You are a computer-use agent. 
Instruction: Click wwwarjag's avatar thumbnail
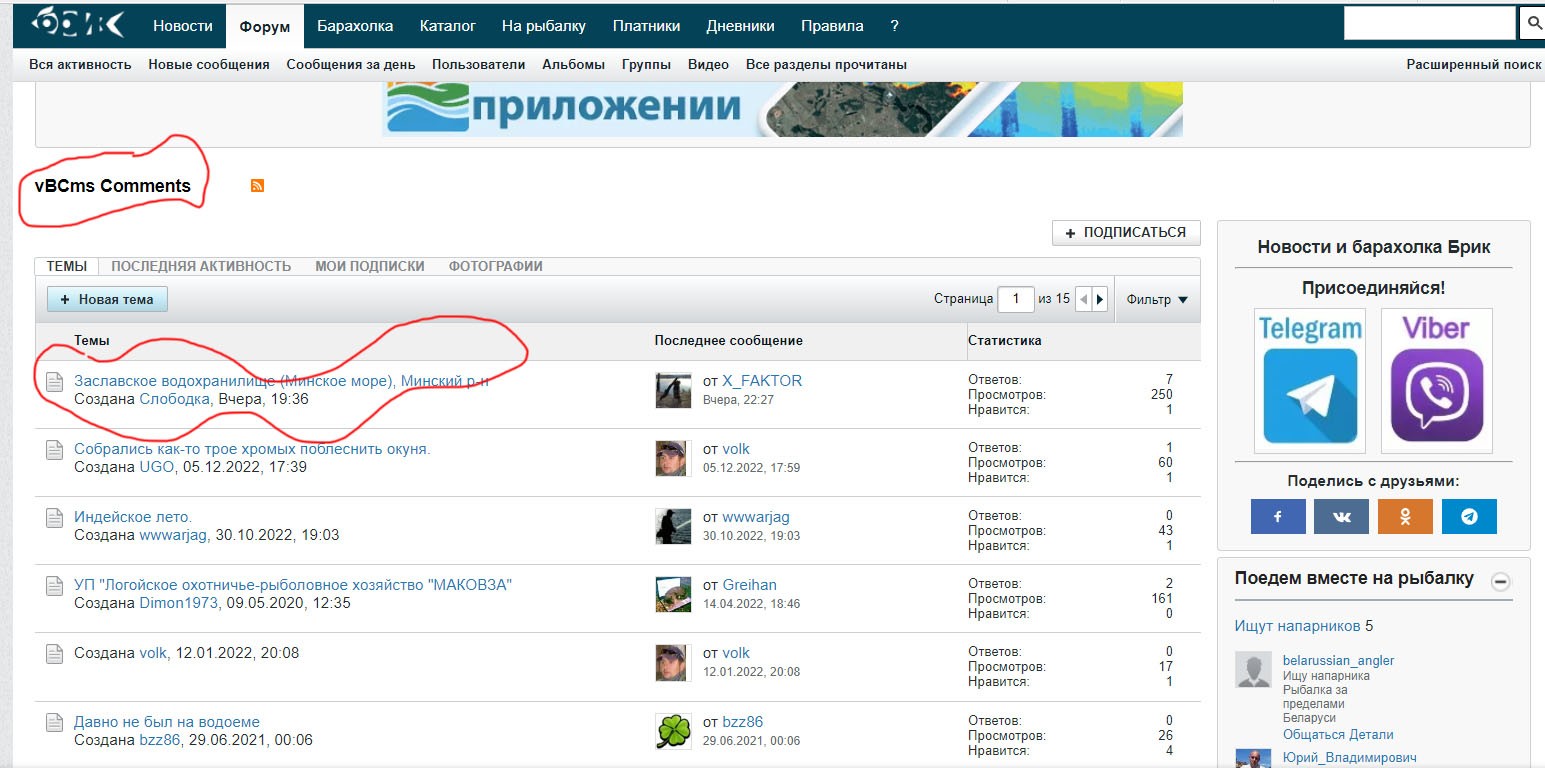click(673, 526)
